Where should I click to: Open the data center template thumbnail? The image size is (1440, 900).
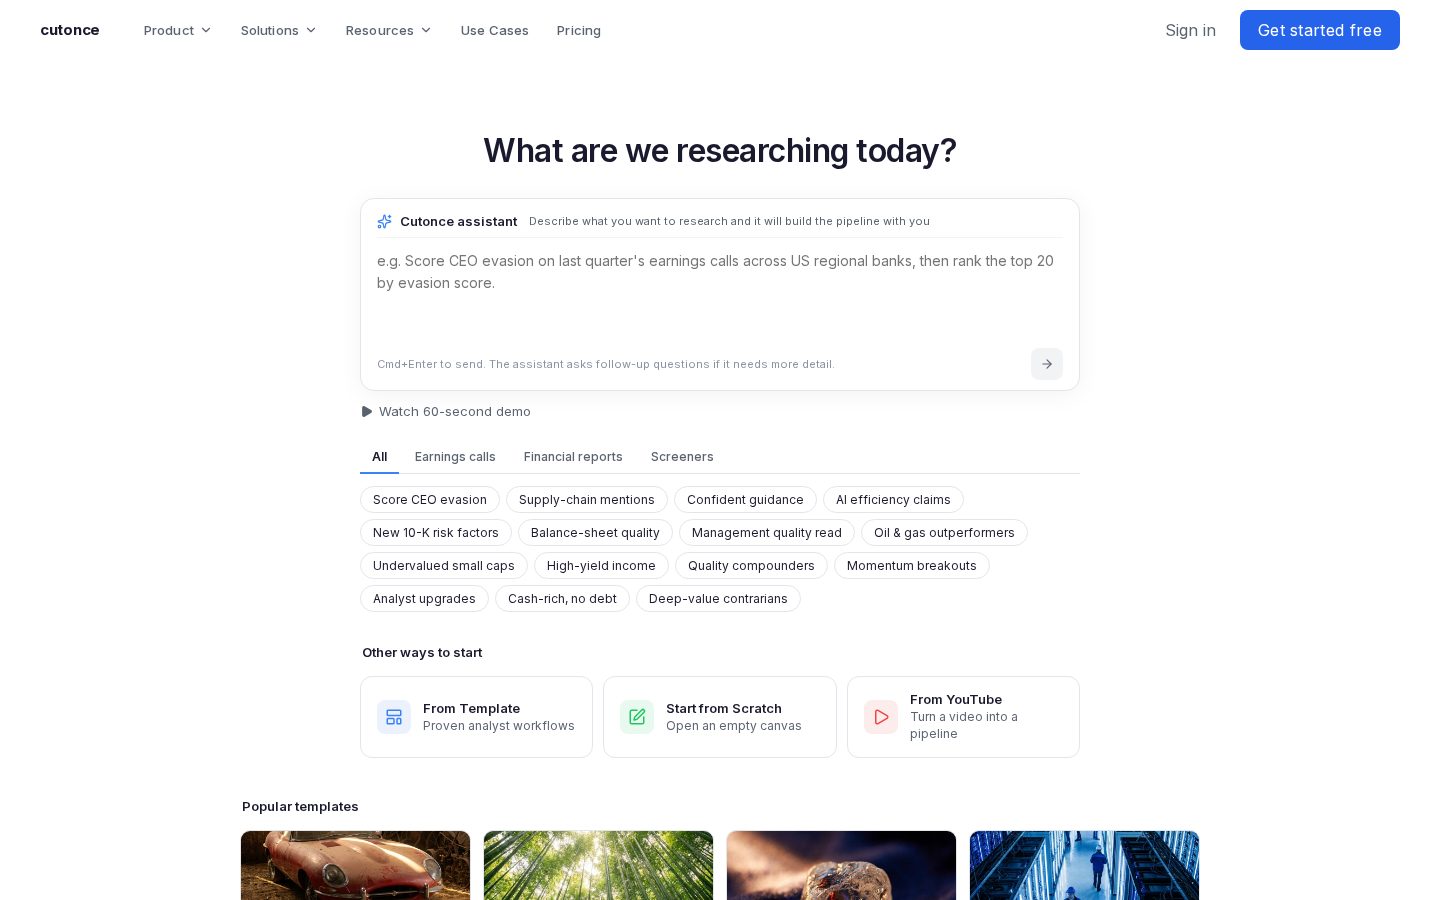pos(1084,865)
